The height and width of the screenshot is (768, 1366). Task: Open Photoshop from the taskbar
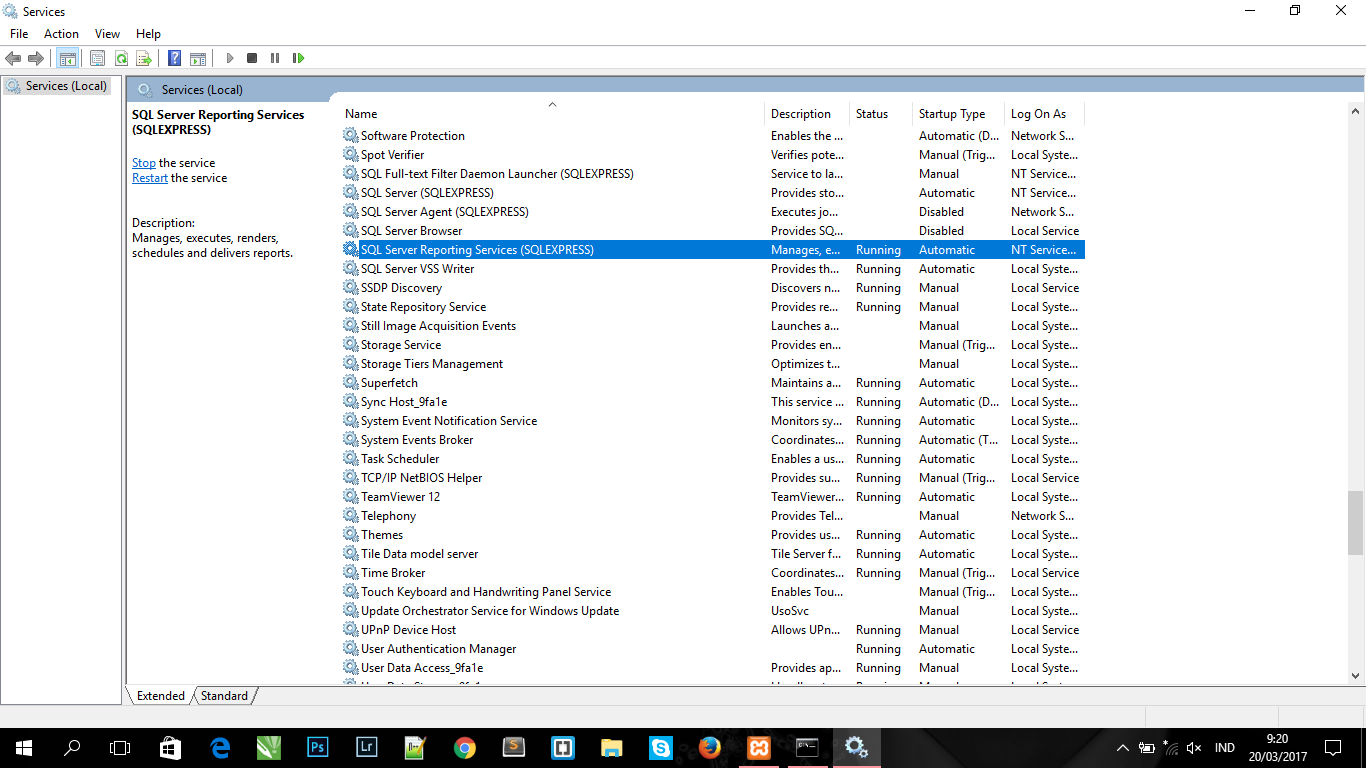[317, 747]
